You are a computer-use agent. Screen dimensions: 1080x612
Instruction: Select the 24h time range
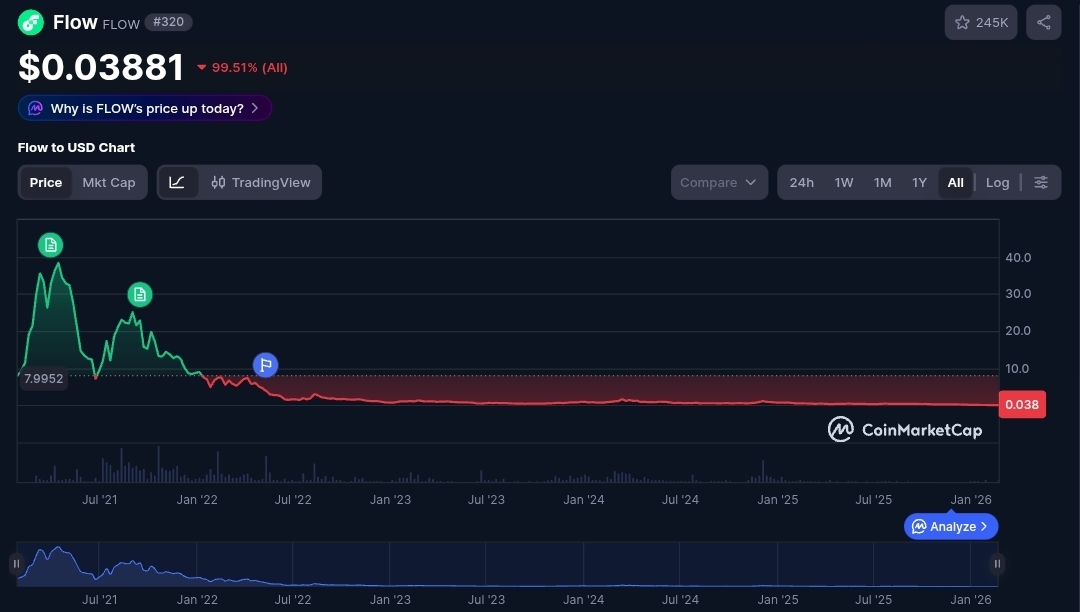pyautogui.click(x=801, y=182)
